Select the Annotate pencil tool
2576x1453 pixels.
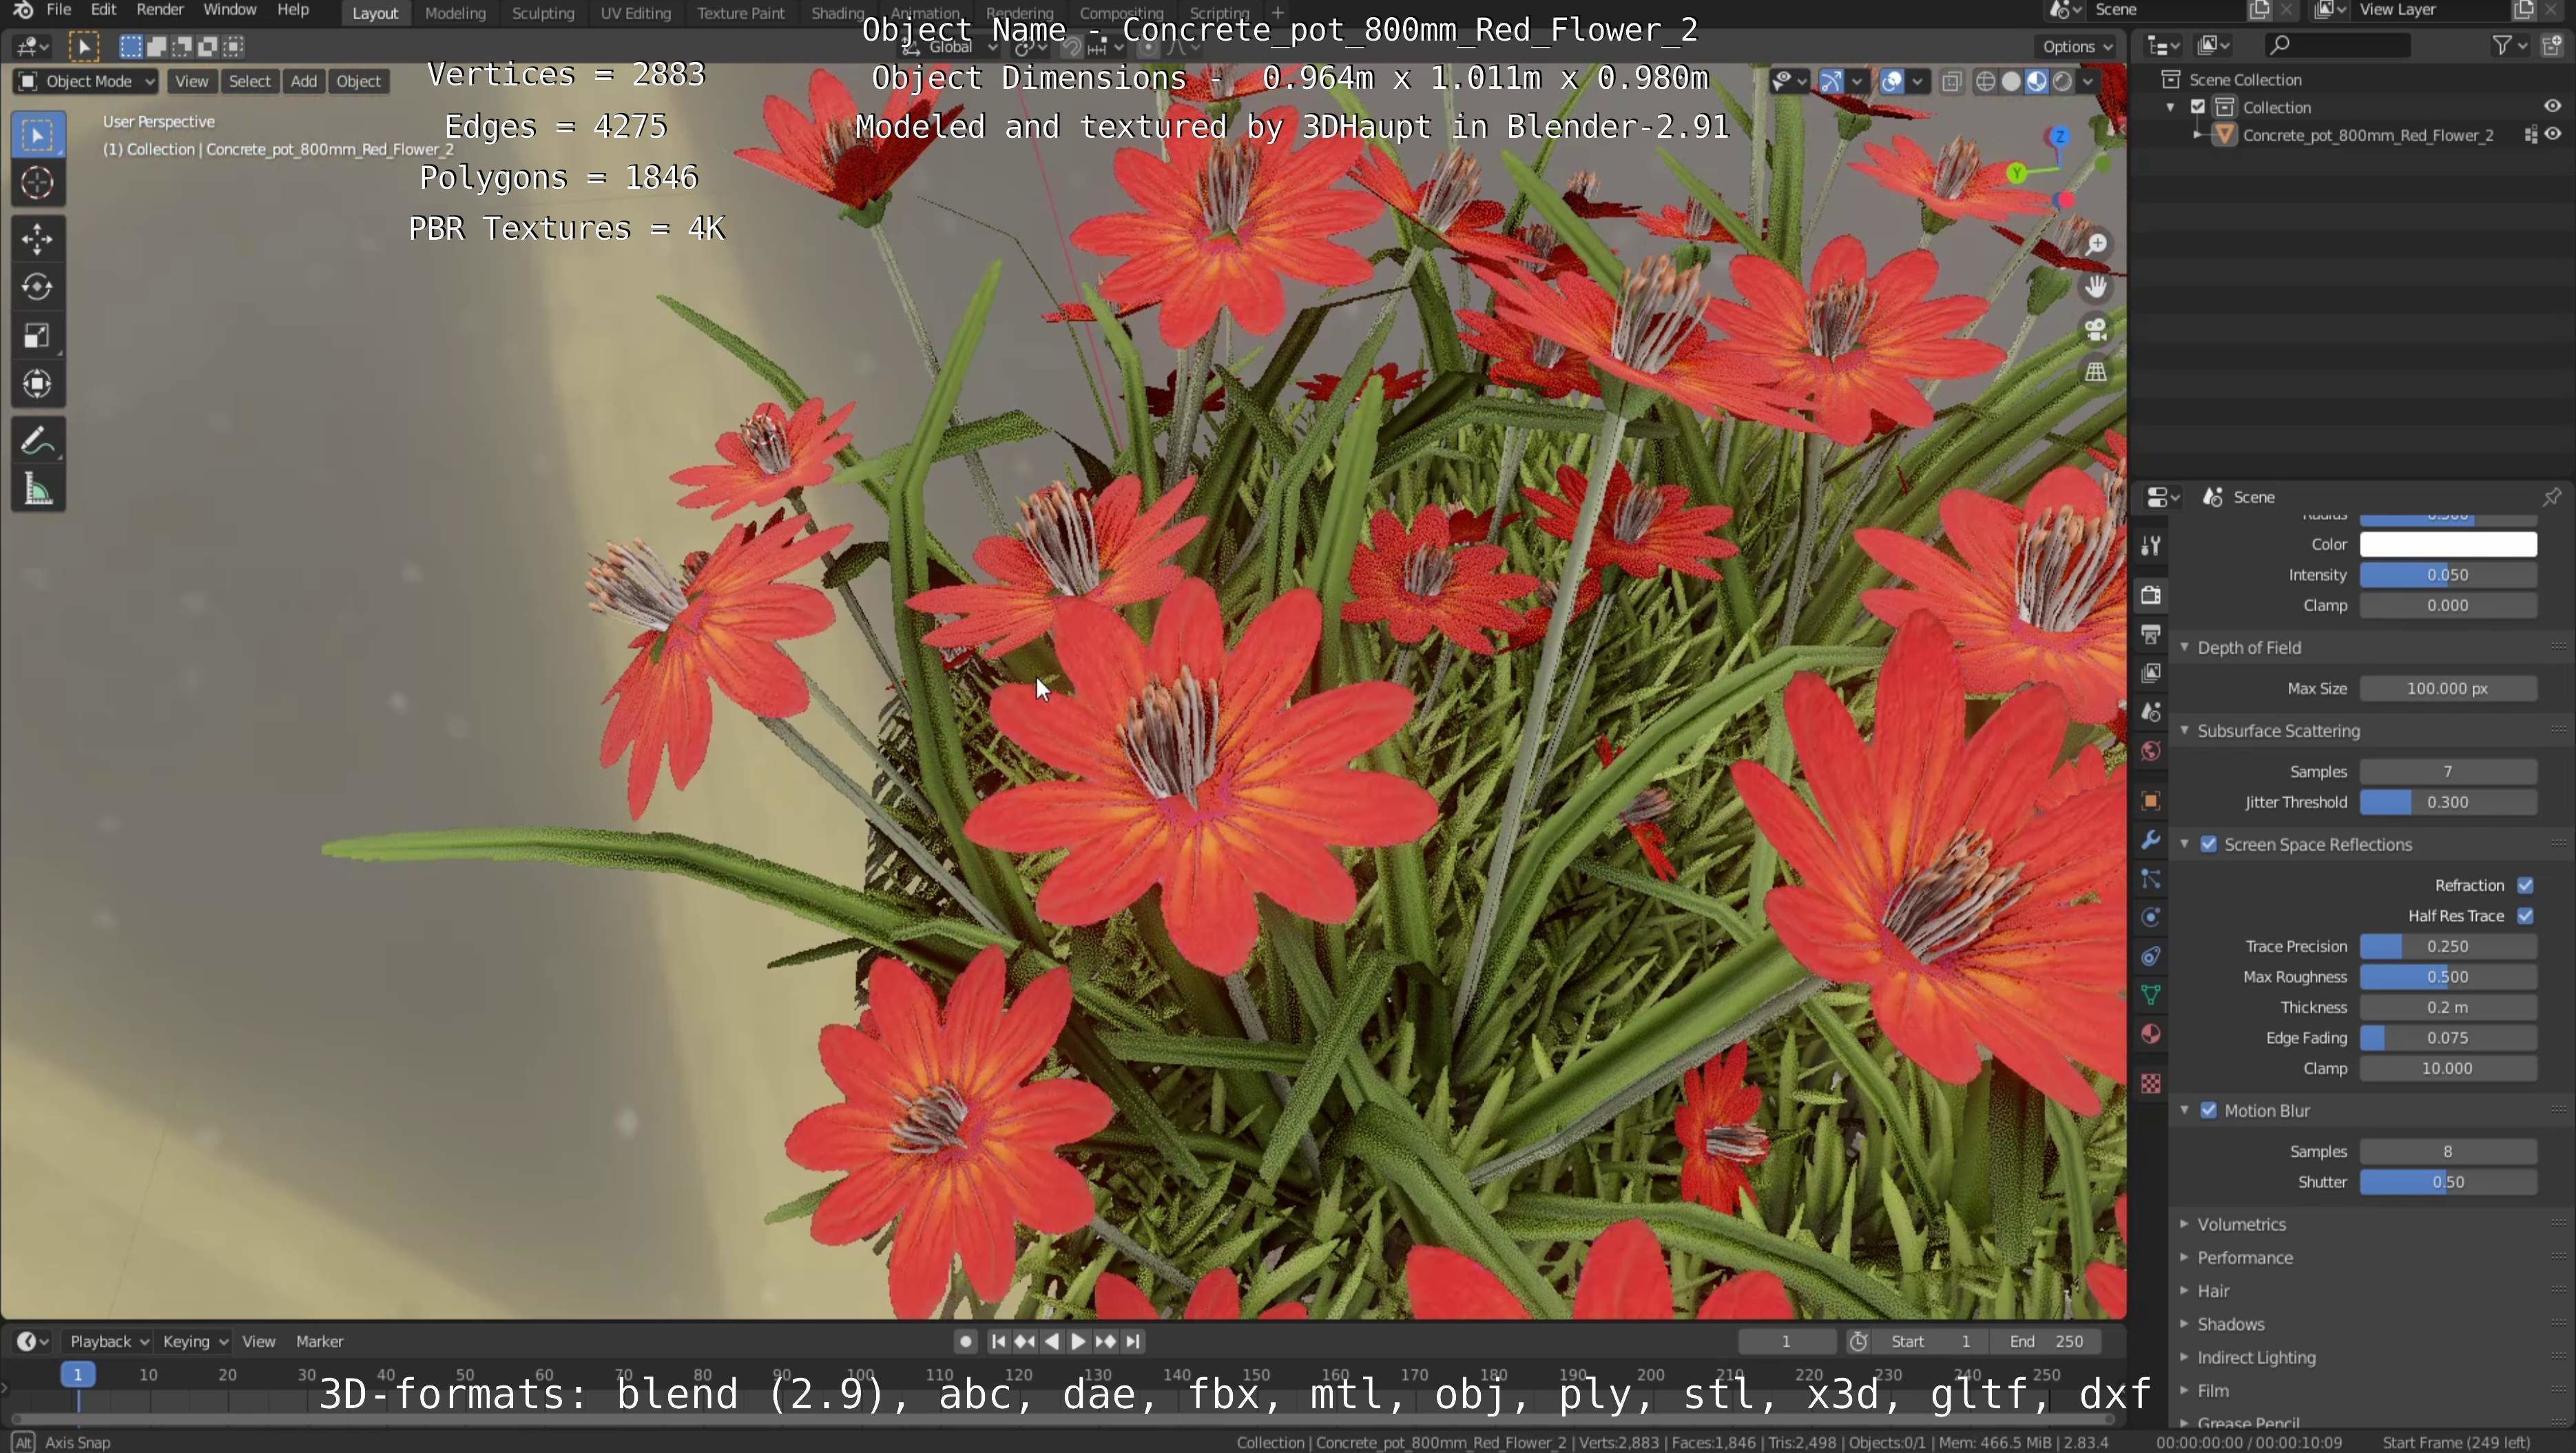(37, 440)
